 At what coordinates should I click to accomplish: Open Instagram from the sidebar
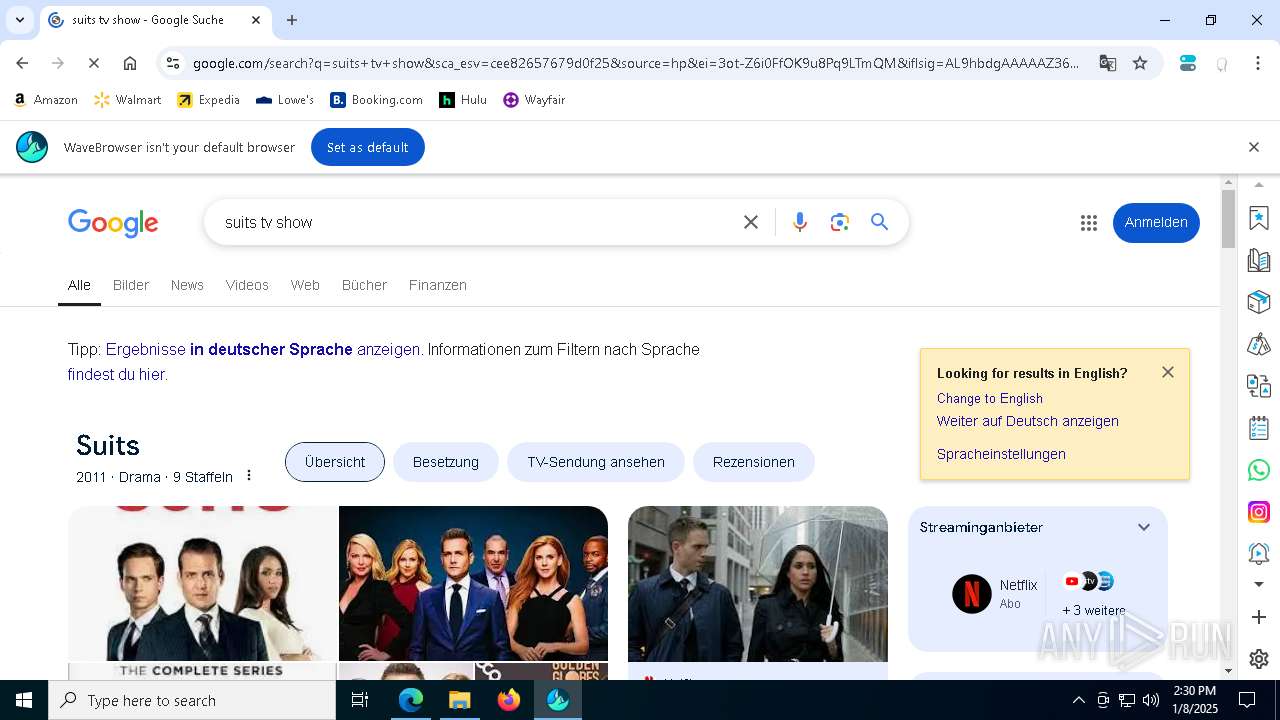pyautogui.click(x=1259, y=512)
